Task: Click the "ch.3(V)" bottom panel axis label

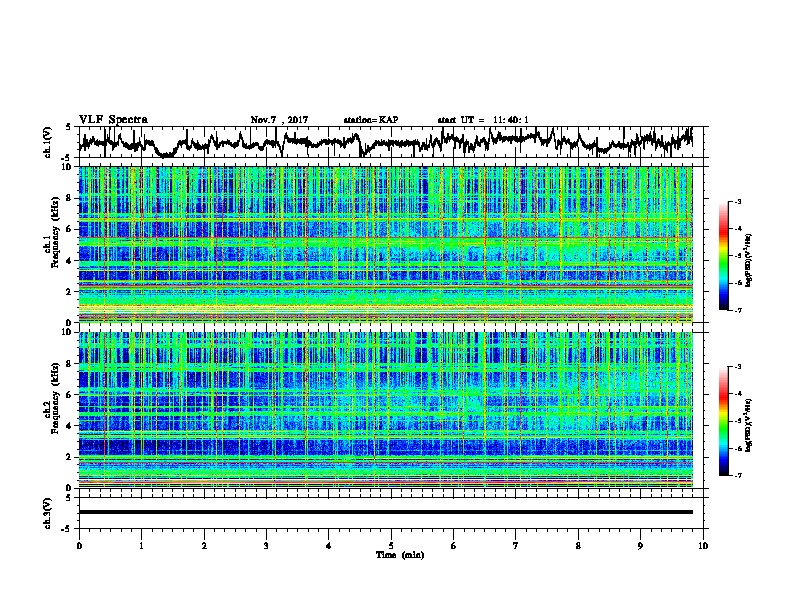Action: coord(48,514)
